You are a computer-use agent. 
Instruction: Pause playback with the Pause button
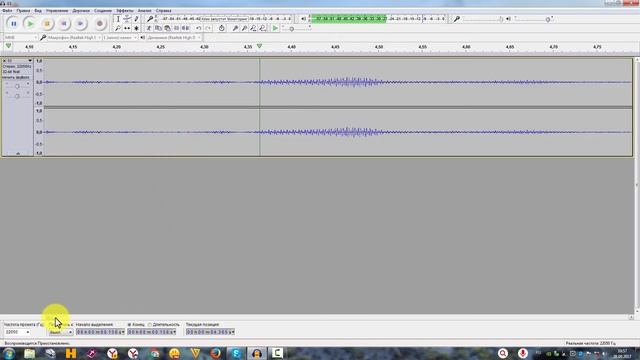click(13, 24)
